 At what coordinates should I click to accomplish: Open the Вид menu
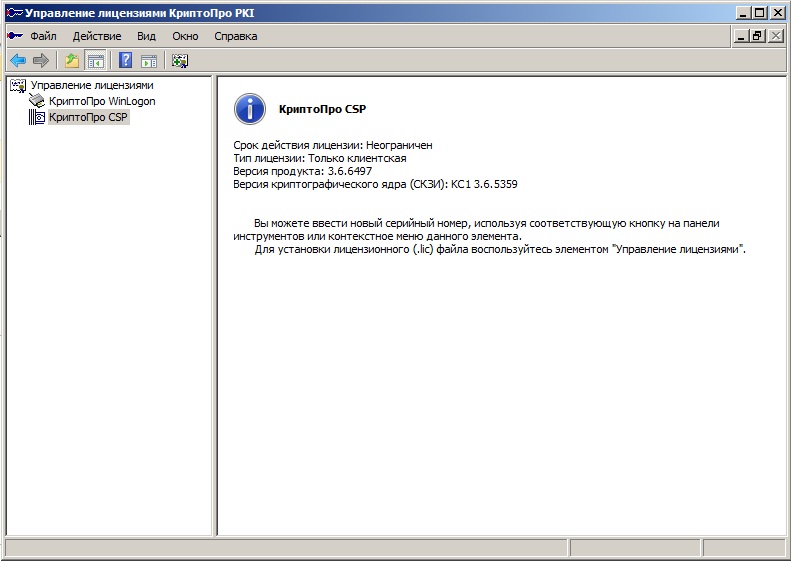click(146, 36)
